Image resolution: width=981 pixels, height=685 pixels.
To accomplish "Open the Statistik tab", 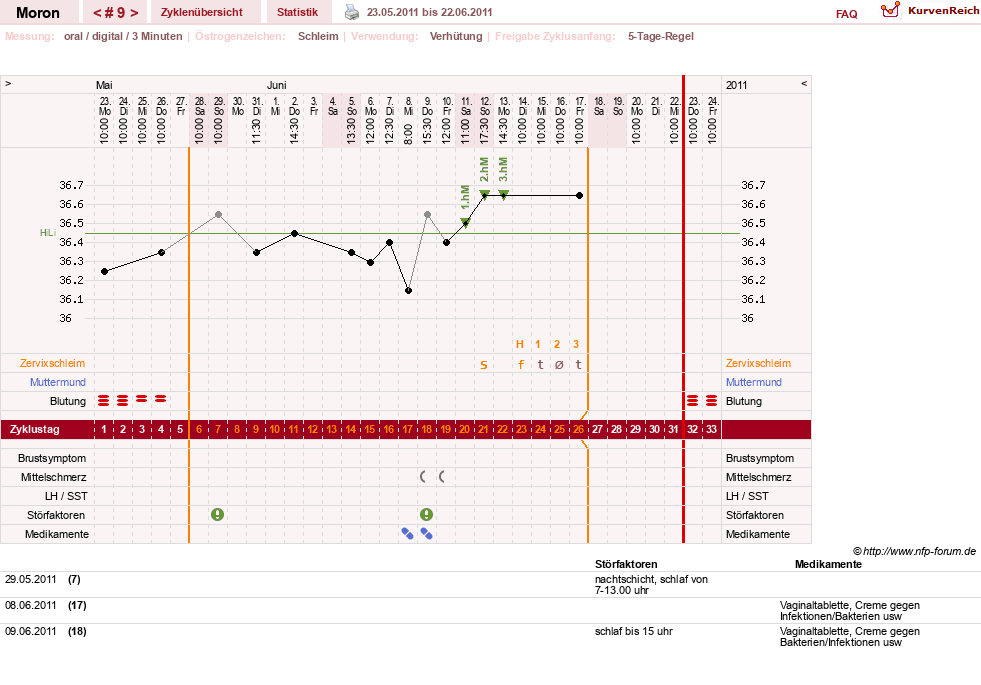I will tap(297, 13).
